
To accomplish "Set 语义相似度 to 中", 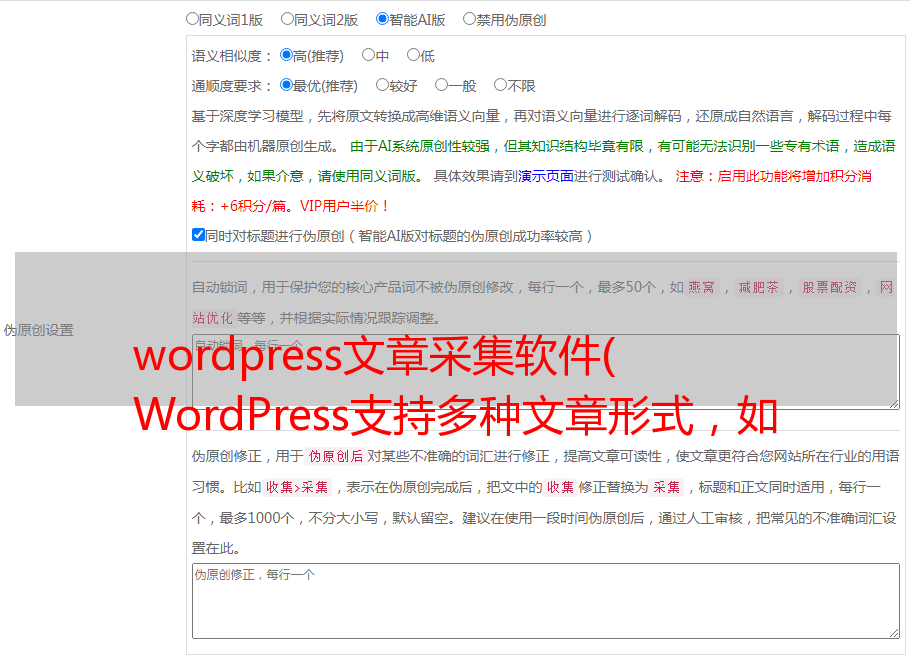I will pyautogui.click(x=368, y=55).
